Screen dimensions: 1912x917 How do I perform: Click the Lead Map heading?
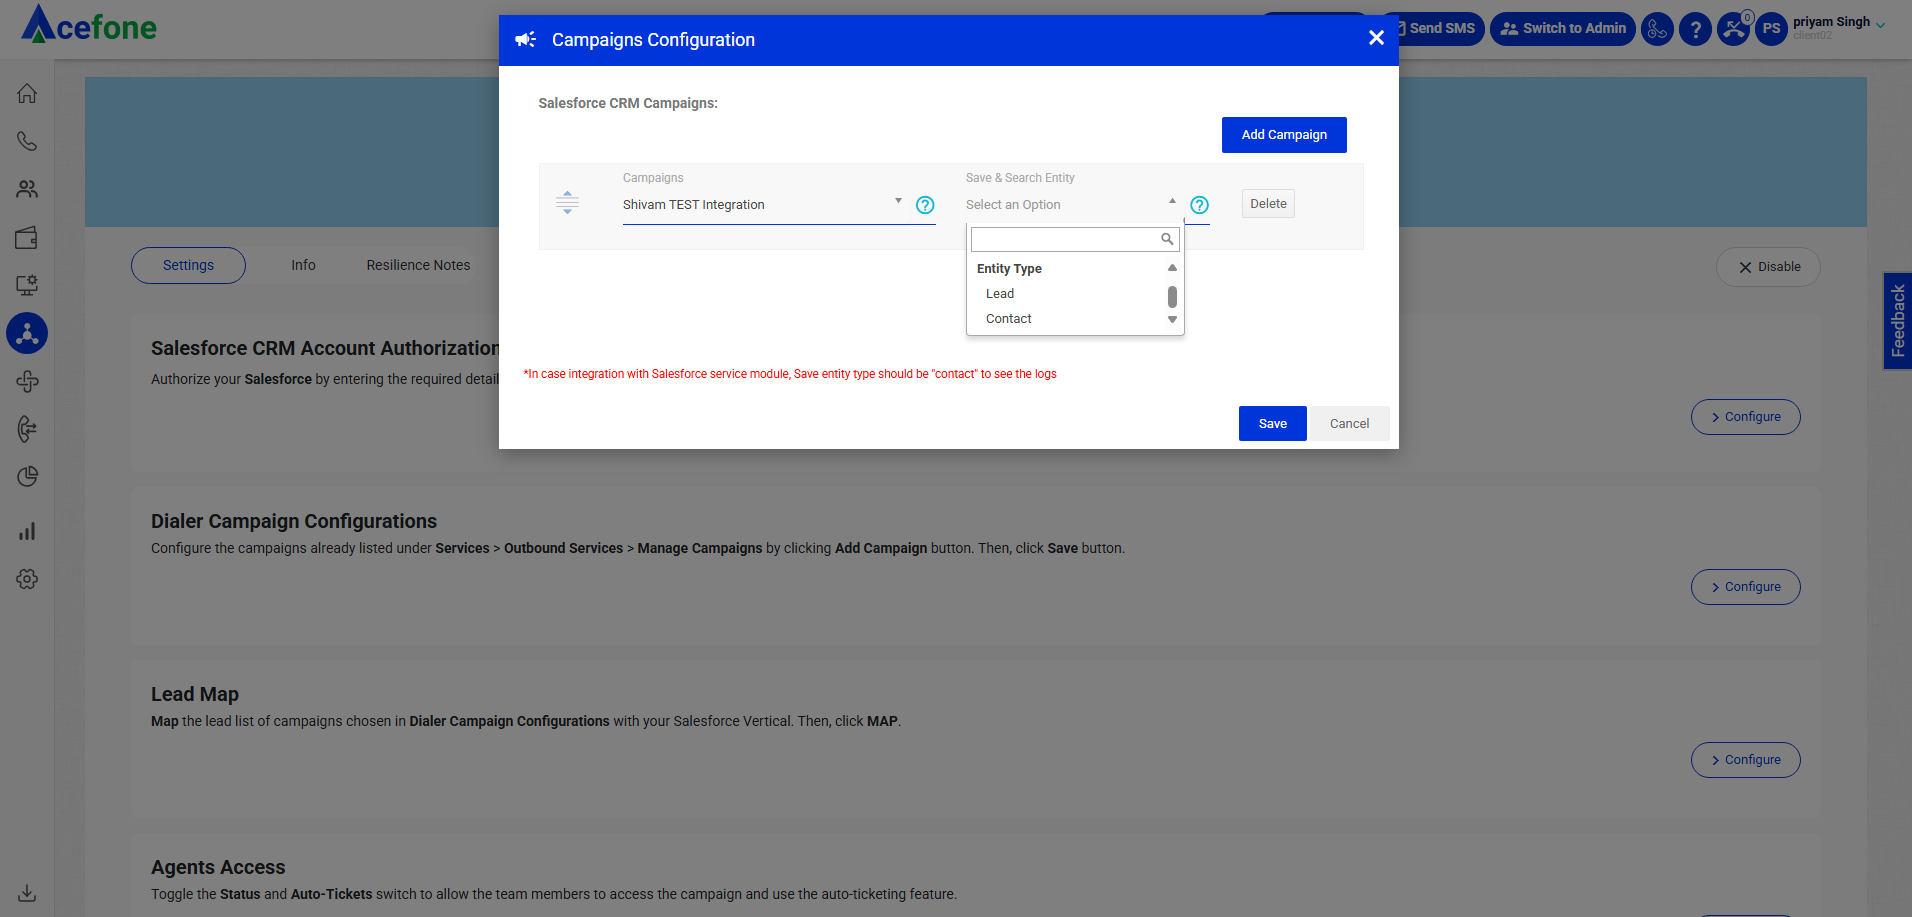click(195, 694)
